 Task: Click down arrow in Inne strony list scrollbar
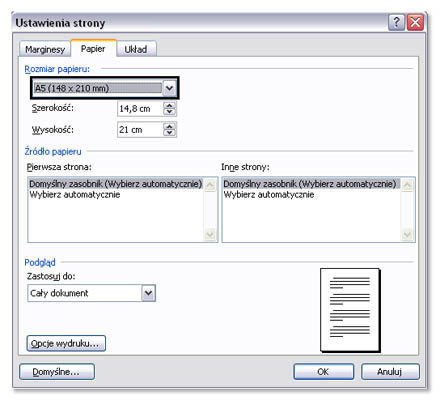coord(407,235)
